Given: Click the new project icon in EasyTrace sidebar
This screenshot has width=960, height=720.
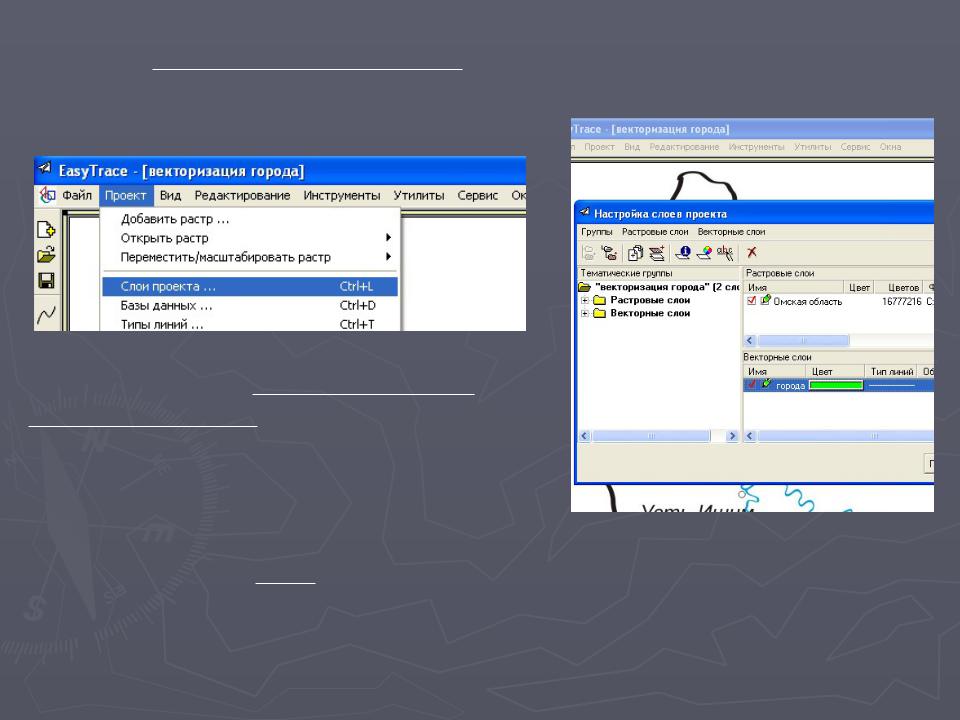Looking at the screenshot, I should (x=46, y=229).
